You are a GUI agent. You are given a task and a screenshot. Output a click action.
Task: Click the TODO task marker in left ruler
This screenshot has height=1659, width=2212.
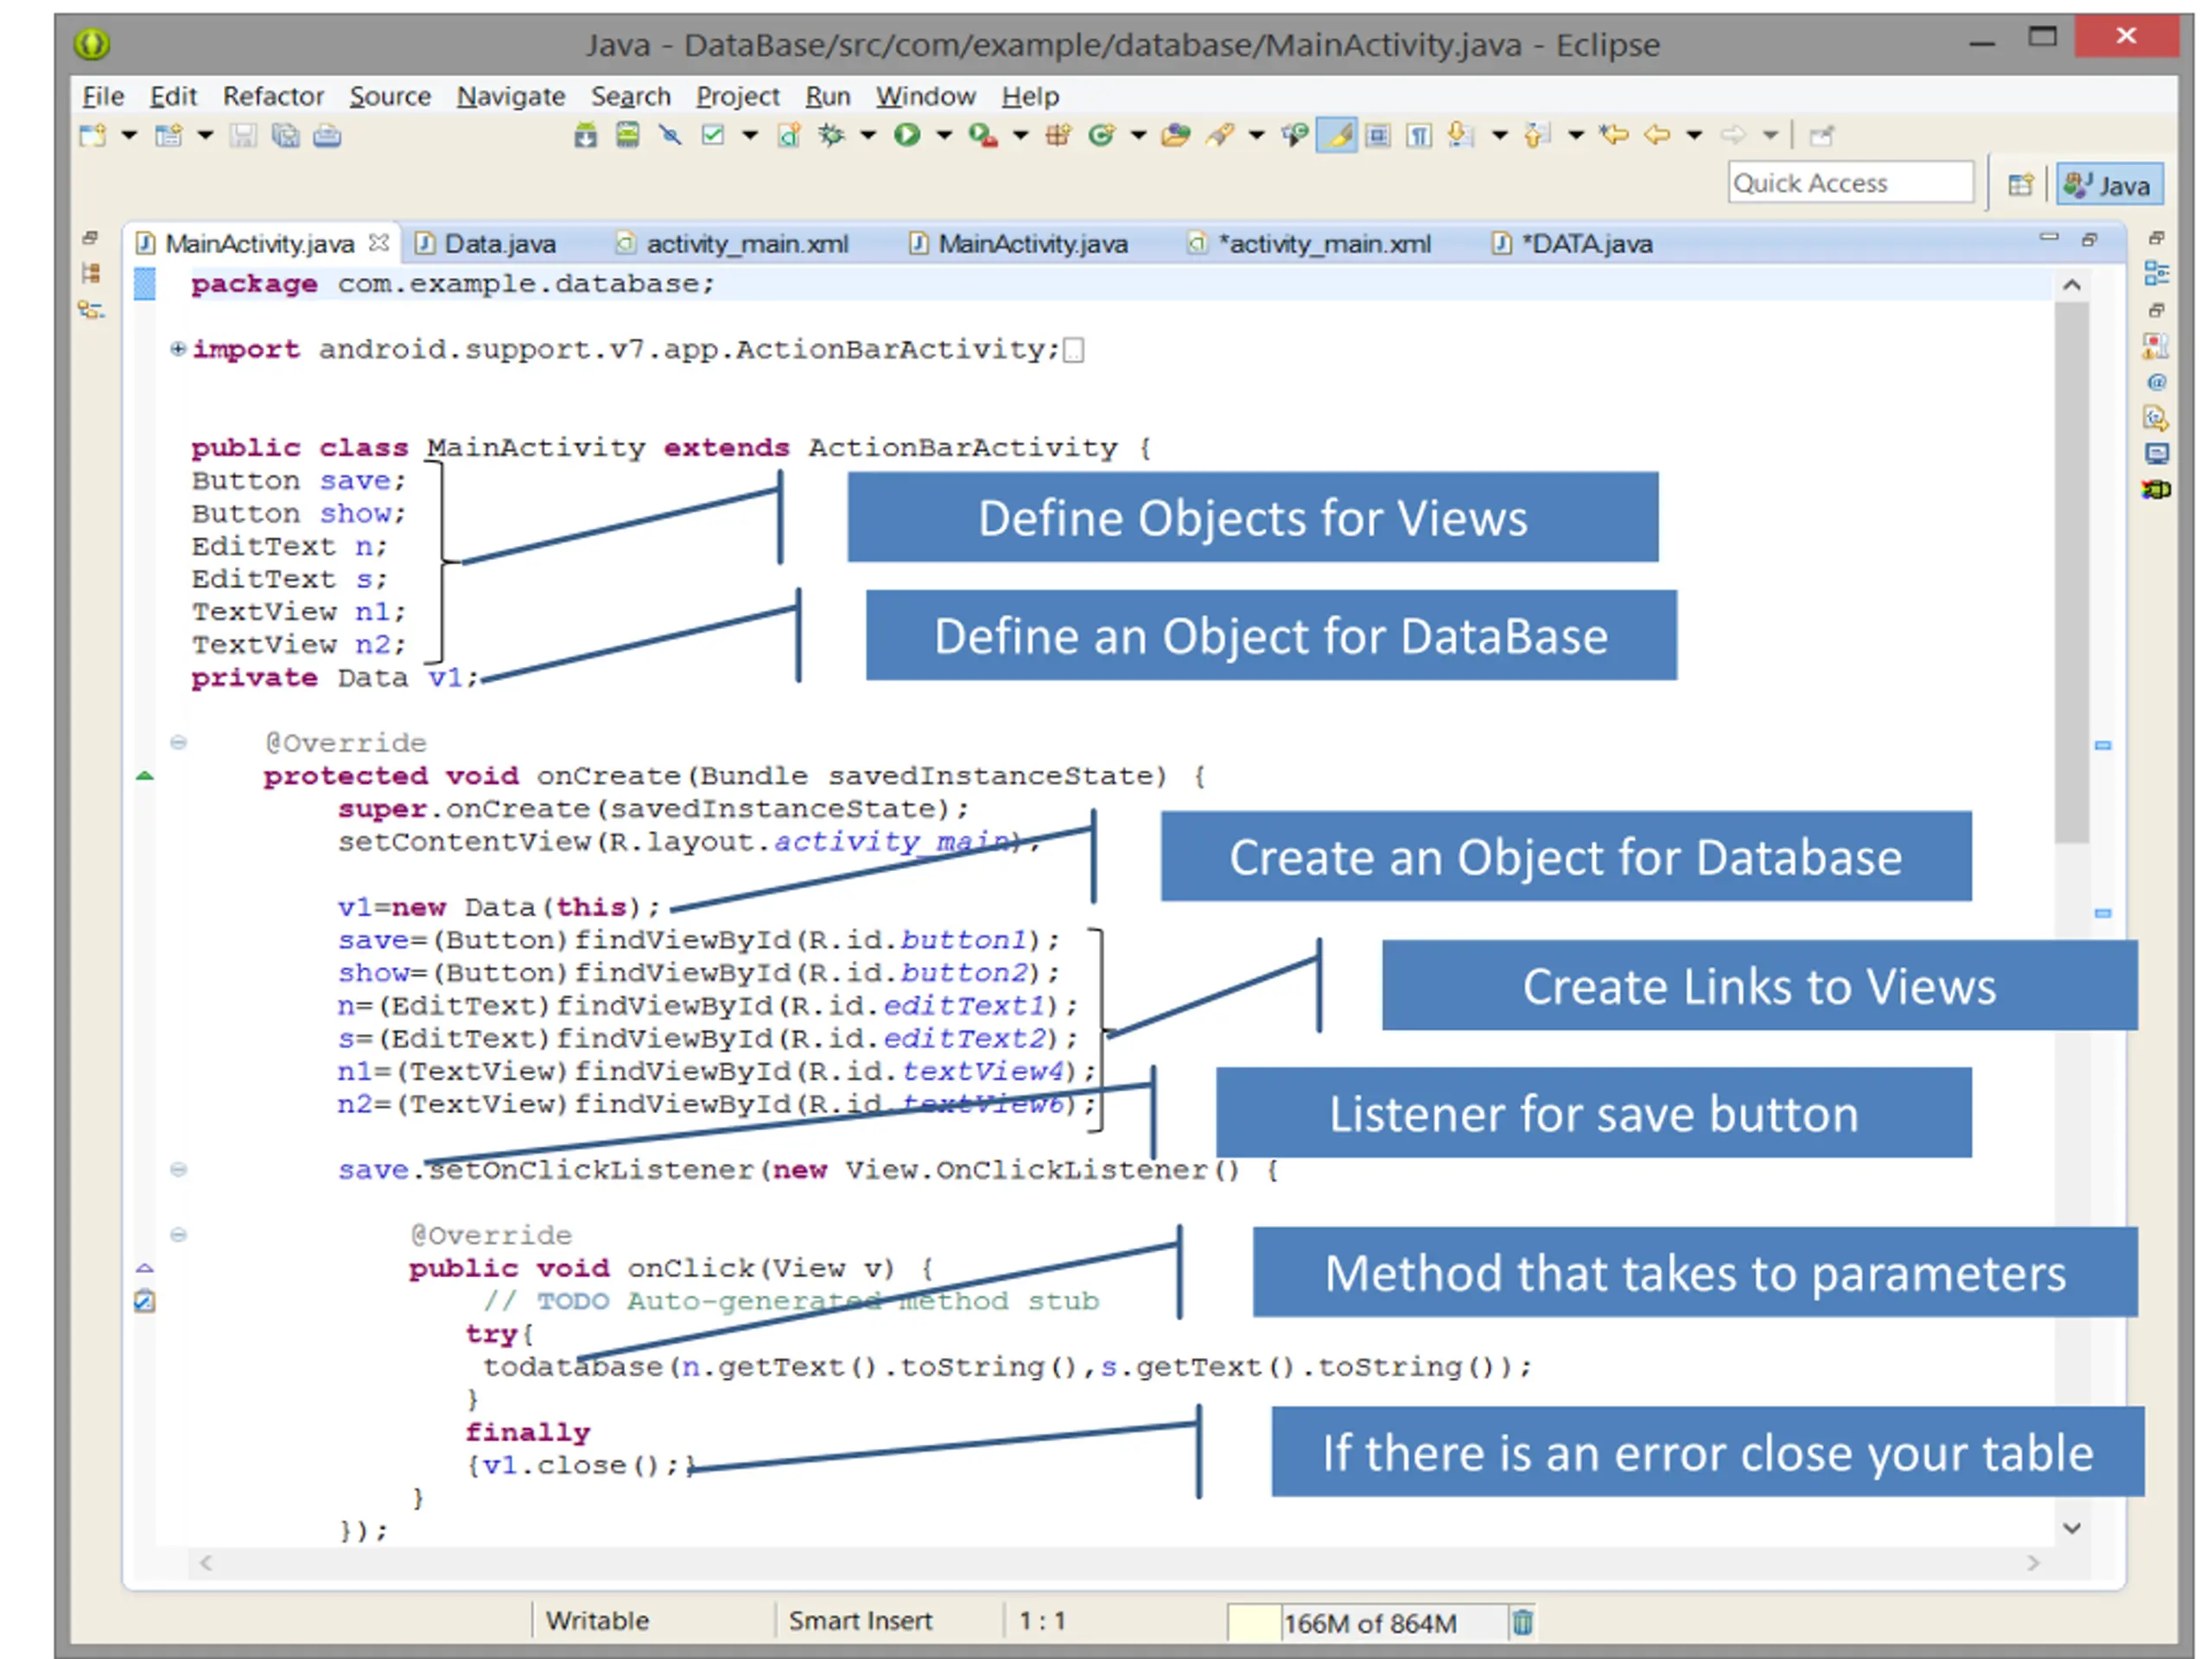pos(145,1301)
